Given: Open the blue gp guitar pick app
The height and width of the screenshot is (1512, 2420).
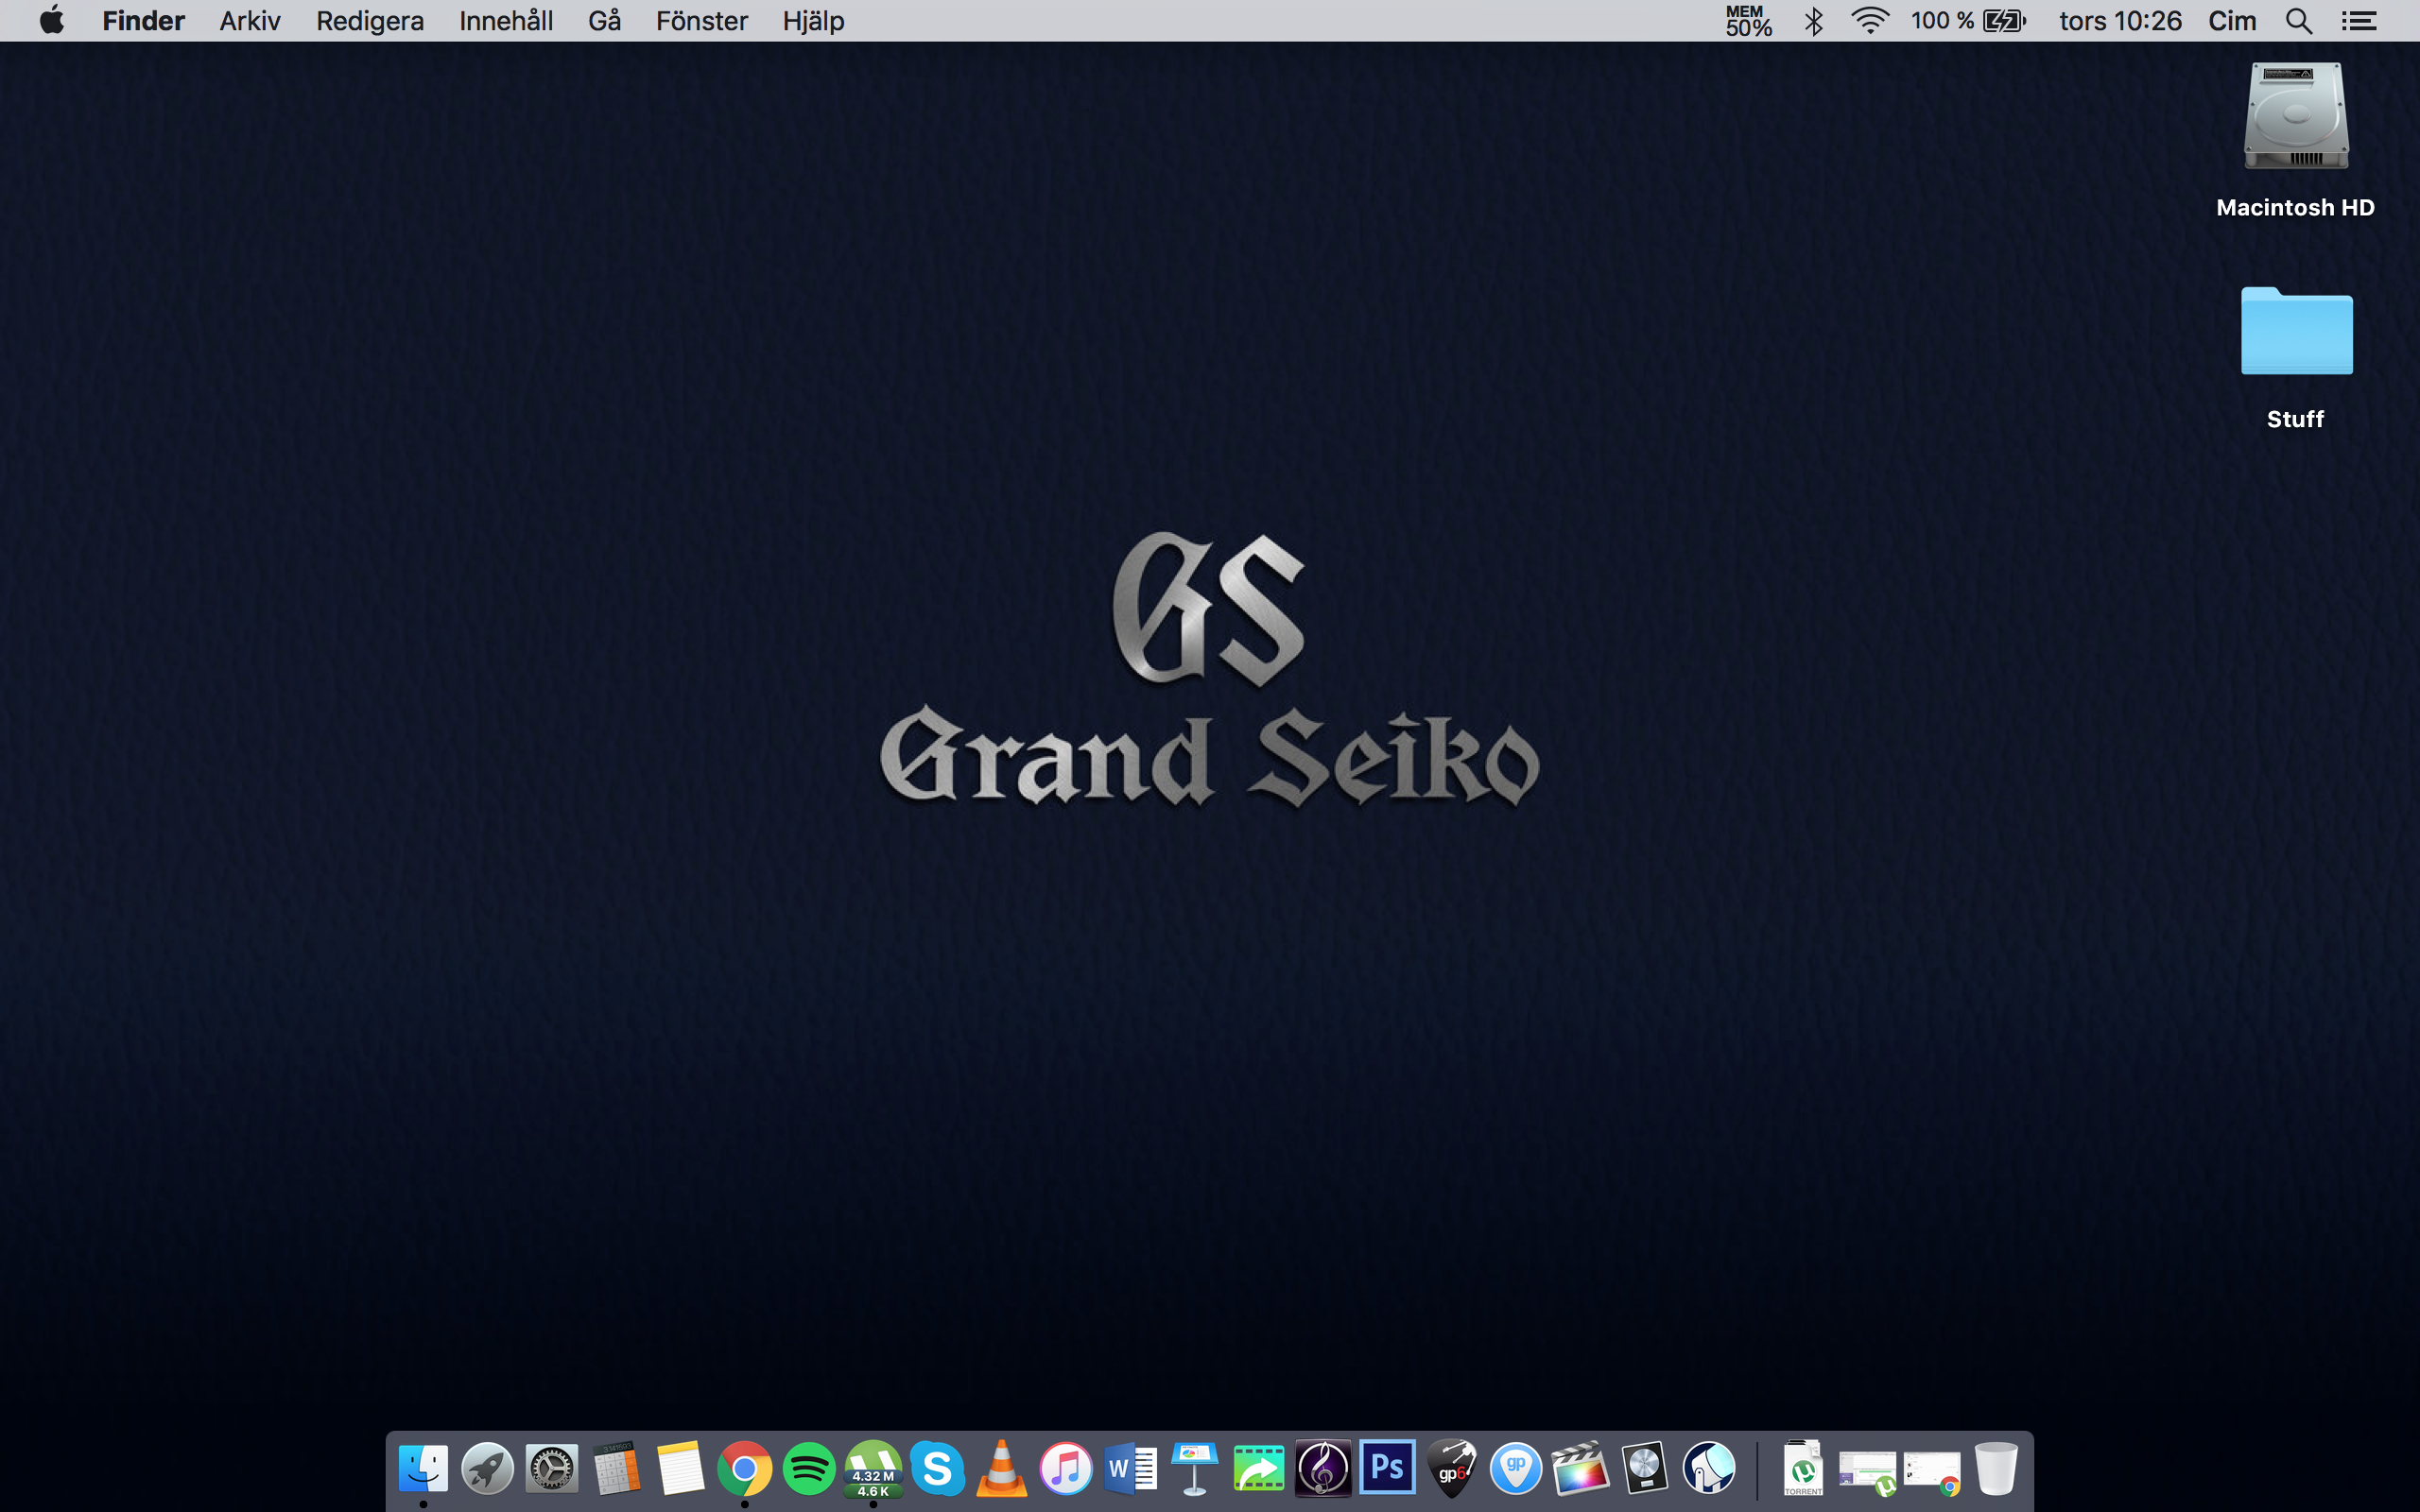Looking at the screenshot, I should tap(1516, 1468).
